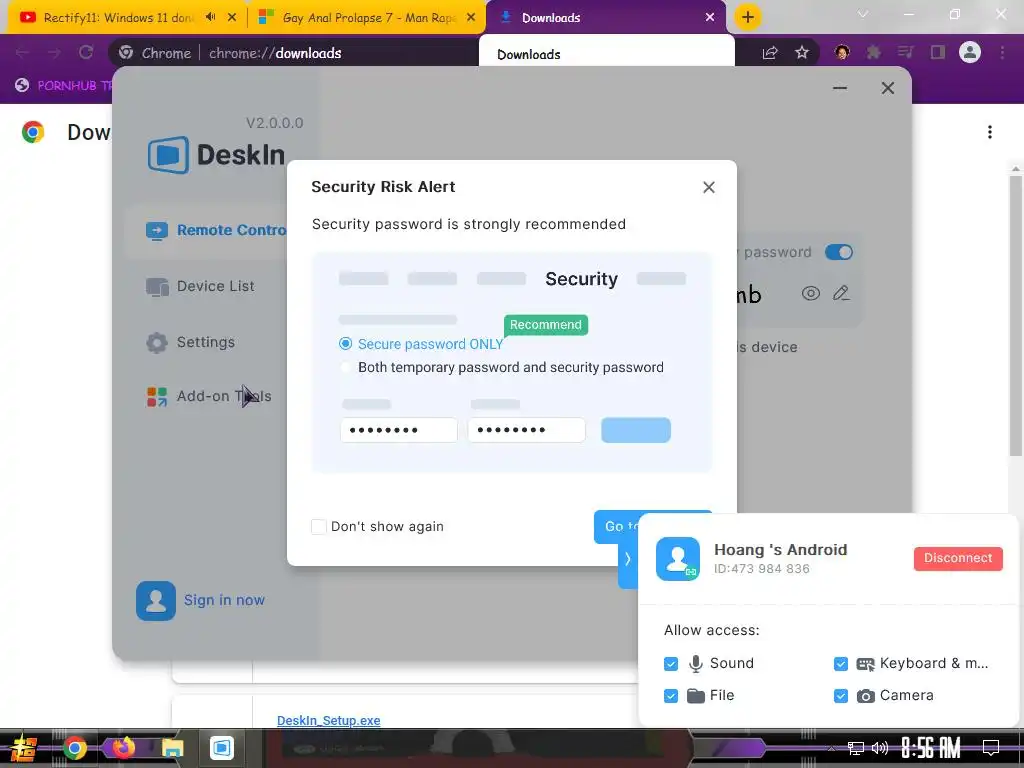This screenshot has width=1024, height=768.
Task: Select Both temporary and security password option
Action: (345, 367)
